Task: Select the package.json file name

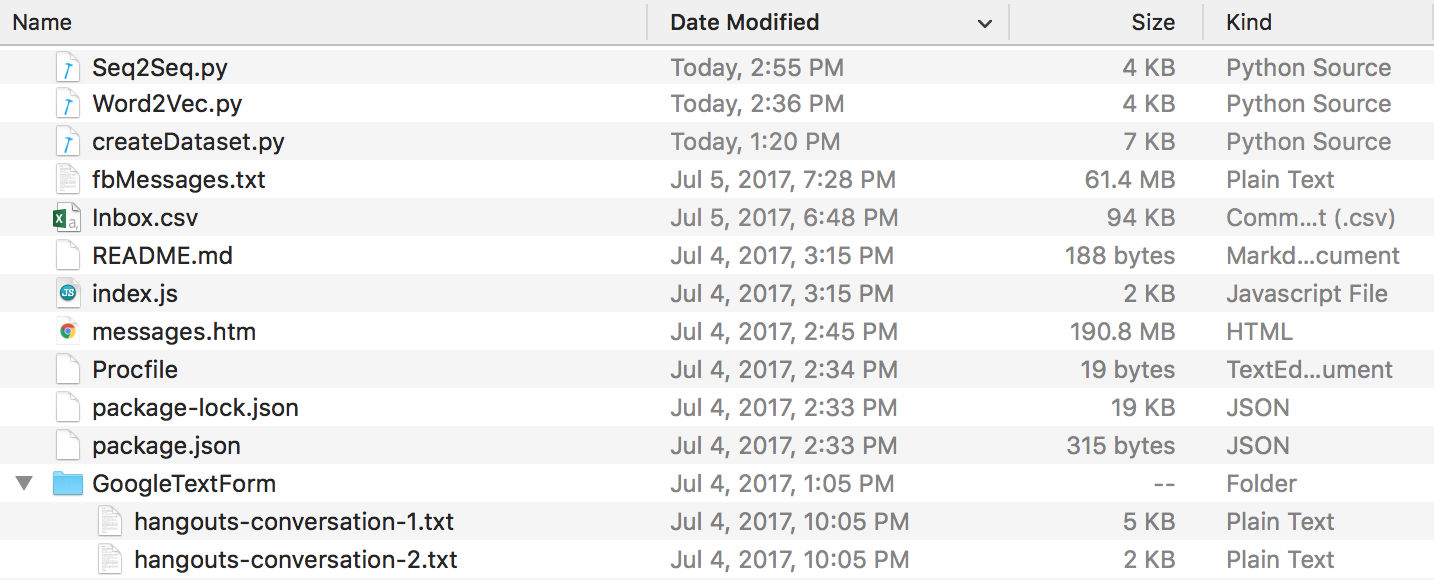Action: click(x=166, y=446)
